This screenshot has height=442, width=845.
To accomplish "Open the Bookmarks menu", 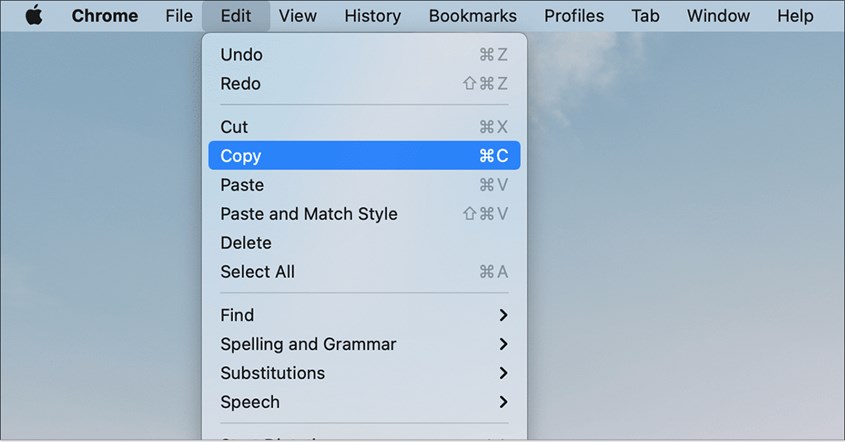I will [473, 16].
